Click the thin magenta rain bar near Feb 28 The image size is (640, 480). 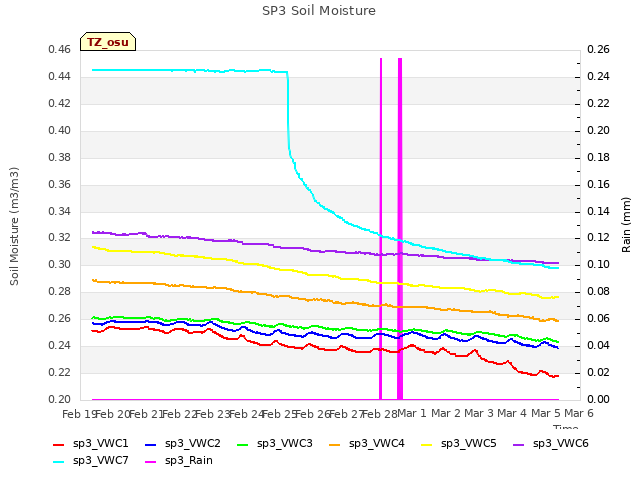(x=381, y=229)
